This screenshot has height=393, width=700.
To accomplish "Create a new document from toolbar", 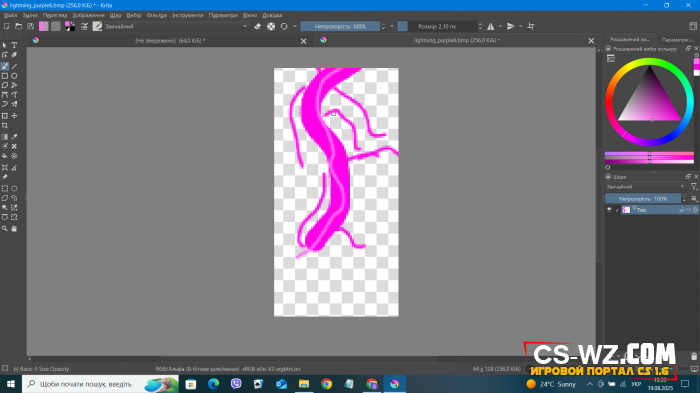I will (7, 26).
